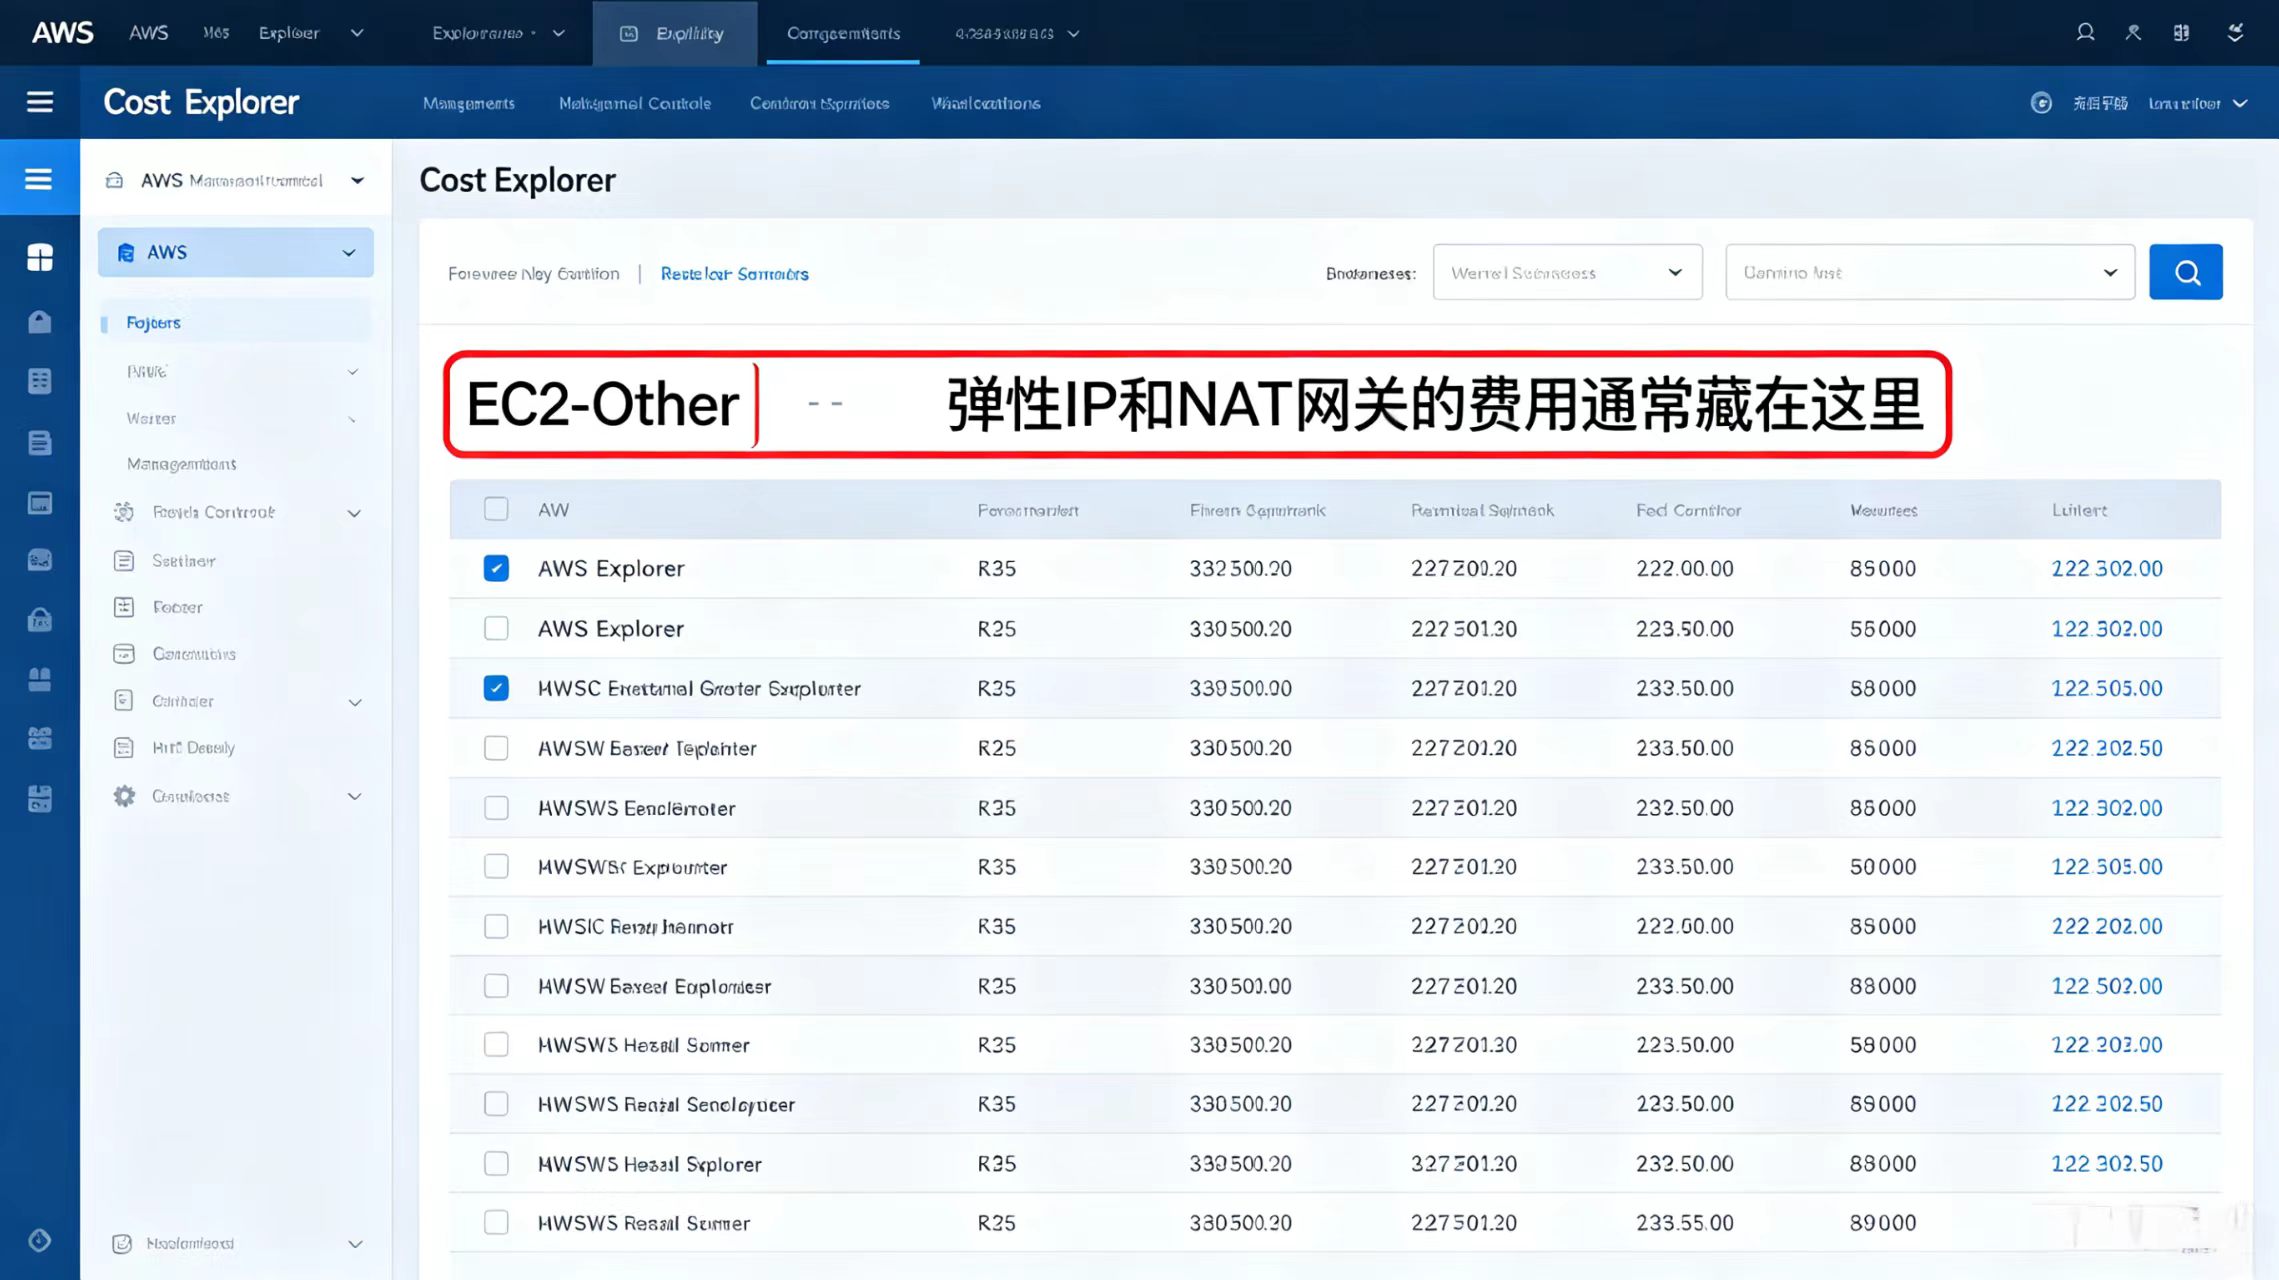Screen dimensions: 2279x1280
Task: Switch to the Explilty tab
Action: coord(674,34)
